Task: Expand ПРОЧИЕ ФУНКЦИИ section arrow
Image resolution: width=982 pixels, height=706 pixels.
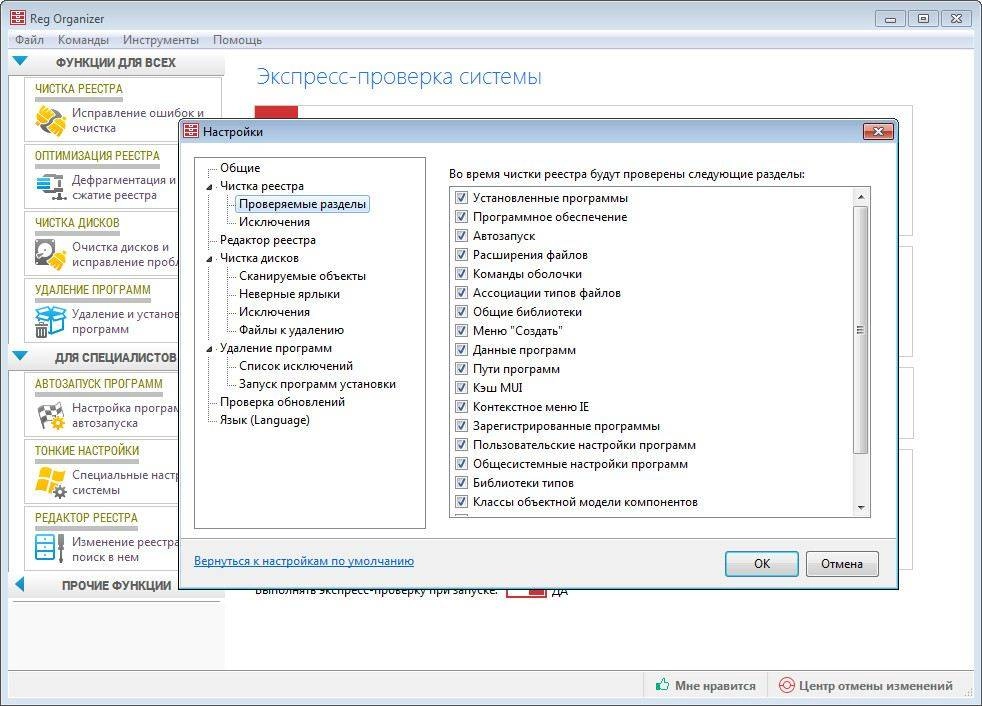Action: coord(19,584)
